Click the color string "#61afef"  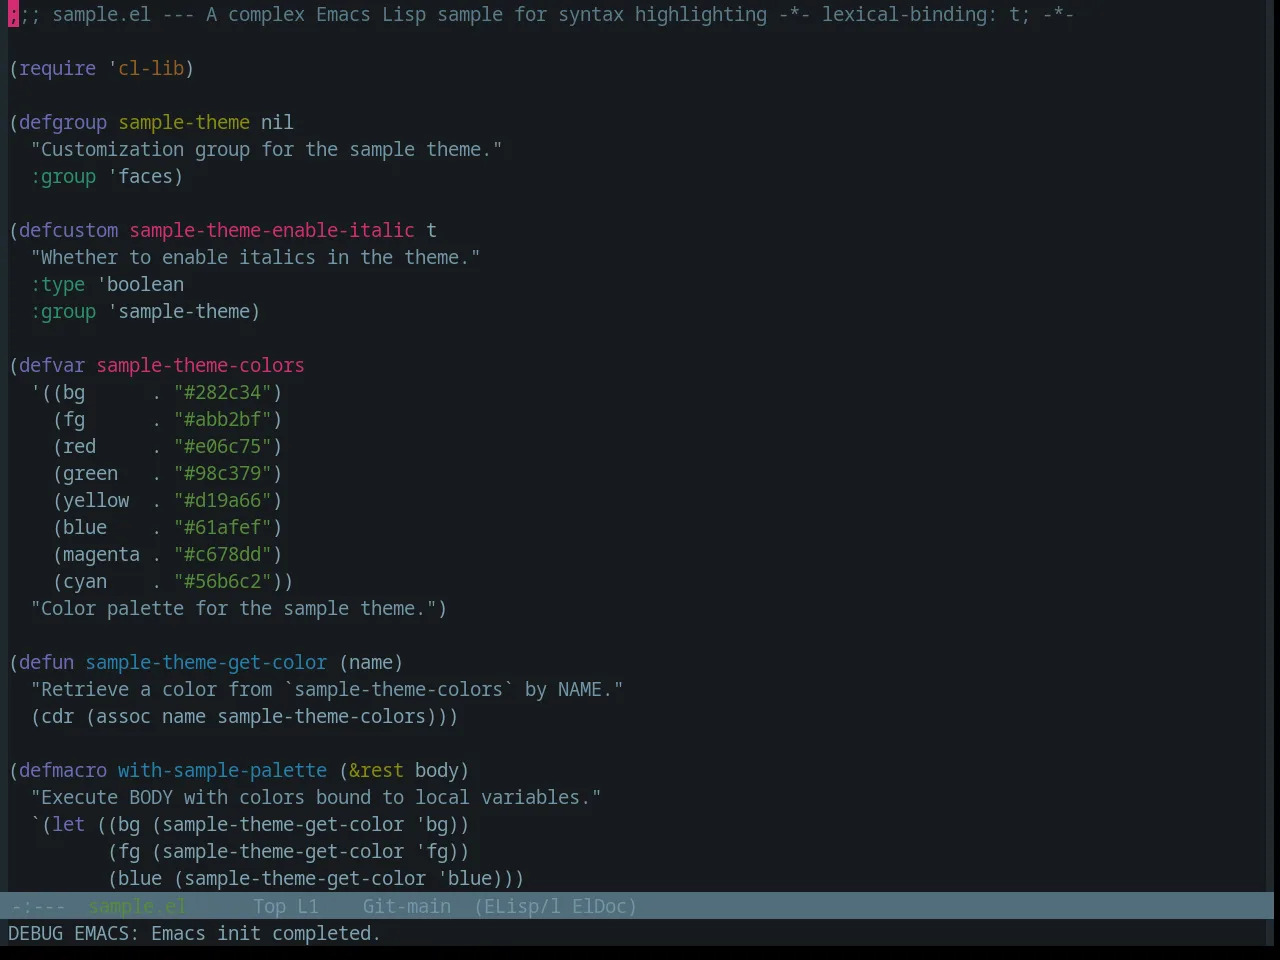[223, 527]
